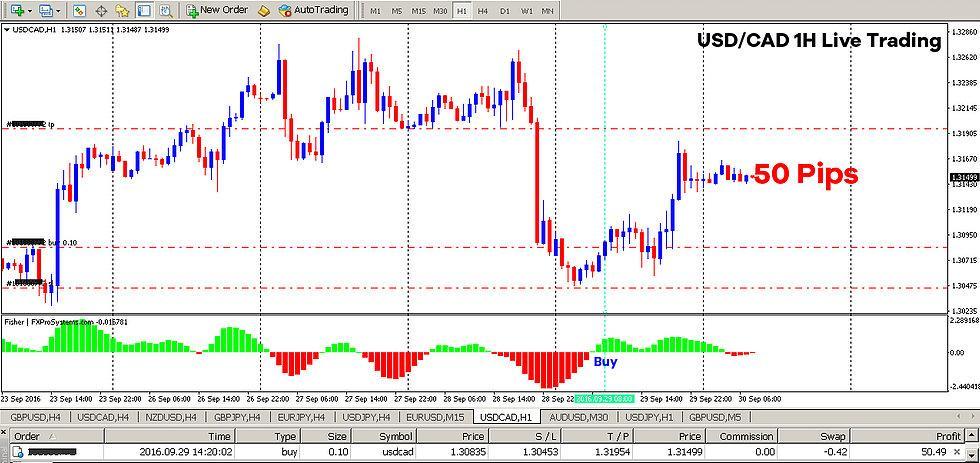The image size is (980, 463).
Task: Open the Market Watch panel icon
Action: point(79,10)
